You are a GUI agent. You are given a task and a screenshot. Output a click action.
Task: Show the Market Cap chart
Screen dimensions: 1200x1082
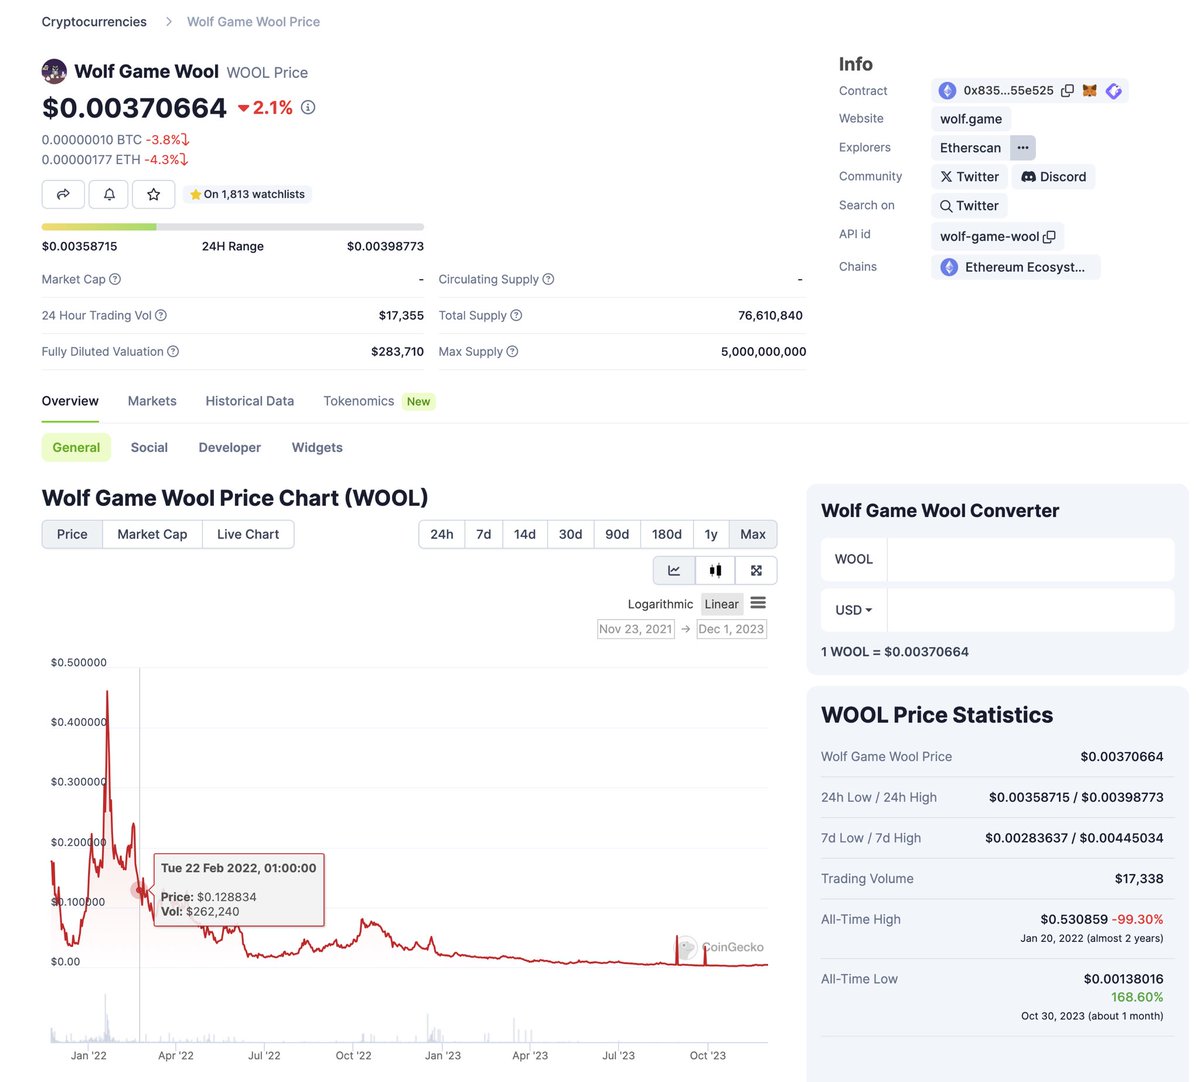152,534
